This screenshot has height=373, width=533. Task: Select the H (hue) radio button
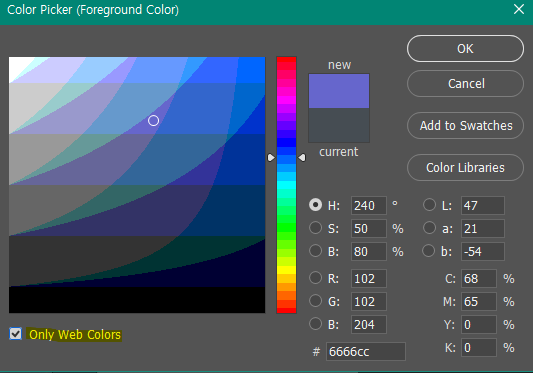click(x=315, y=205)
